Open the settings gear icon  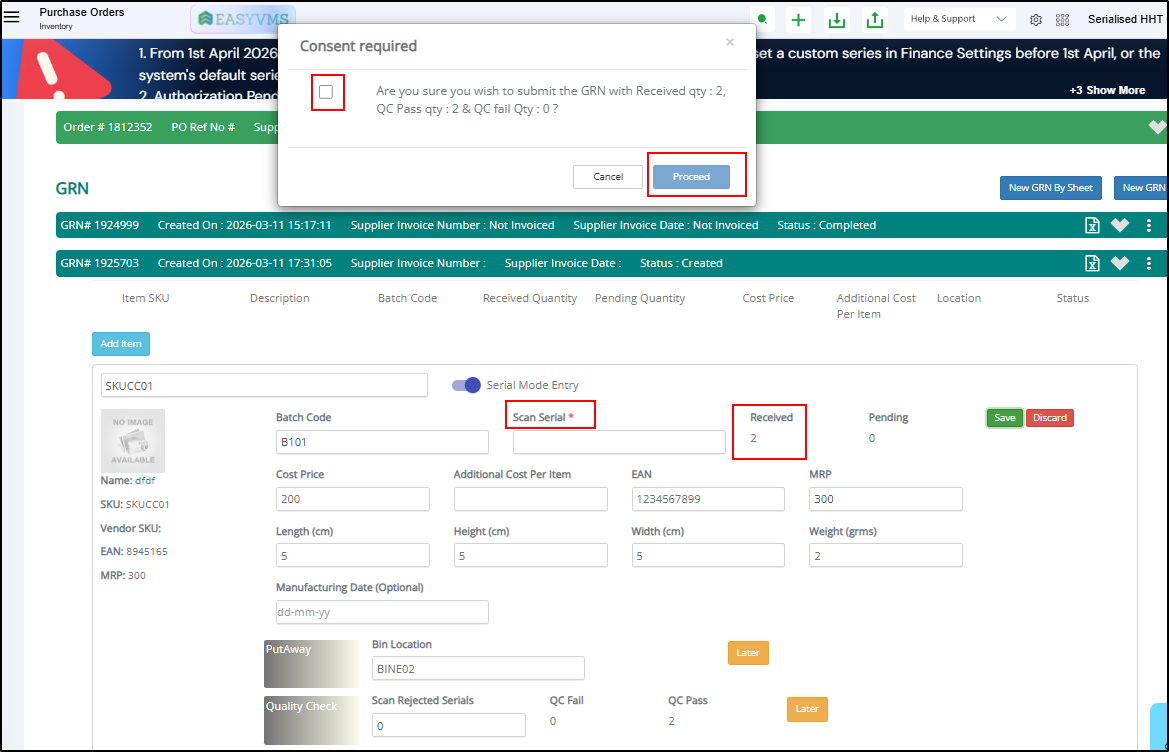tap(1036, 20)
